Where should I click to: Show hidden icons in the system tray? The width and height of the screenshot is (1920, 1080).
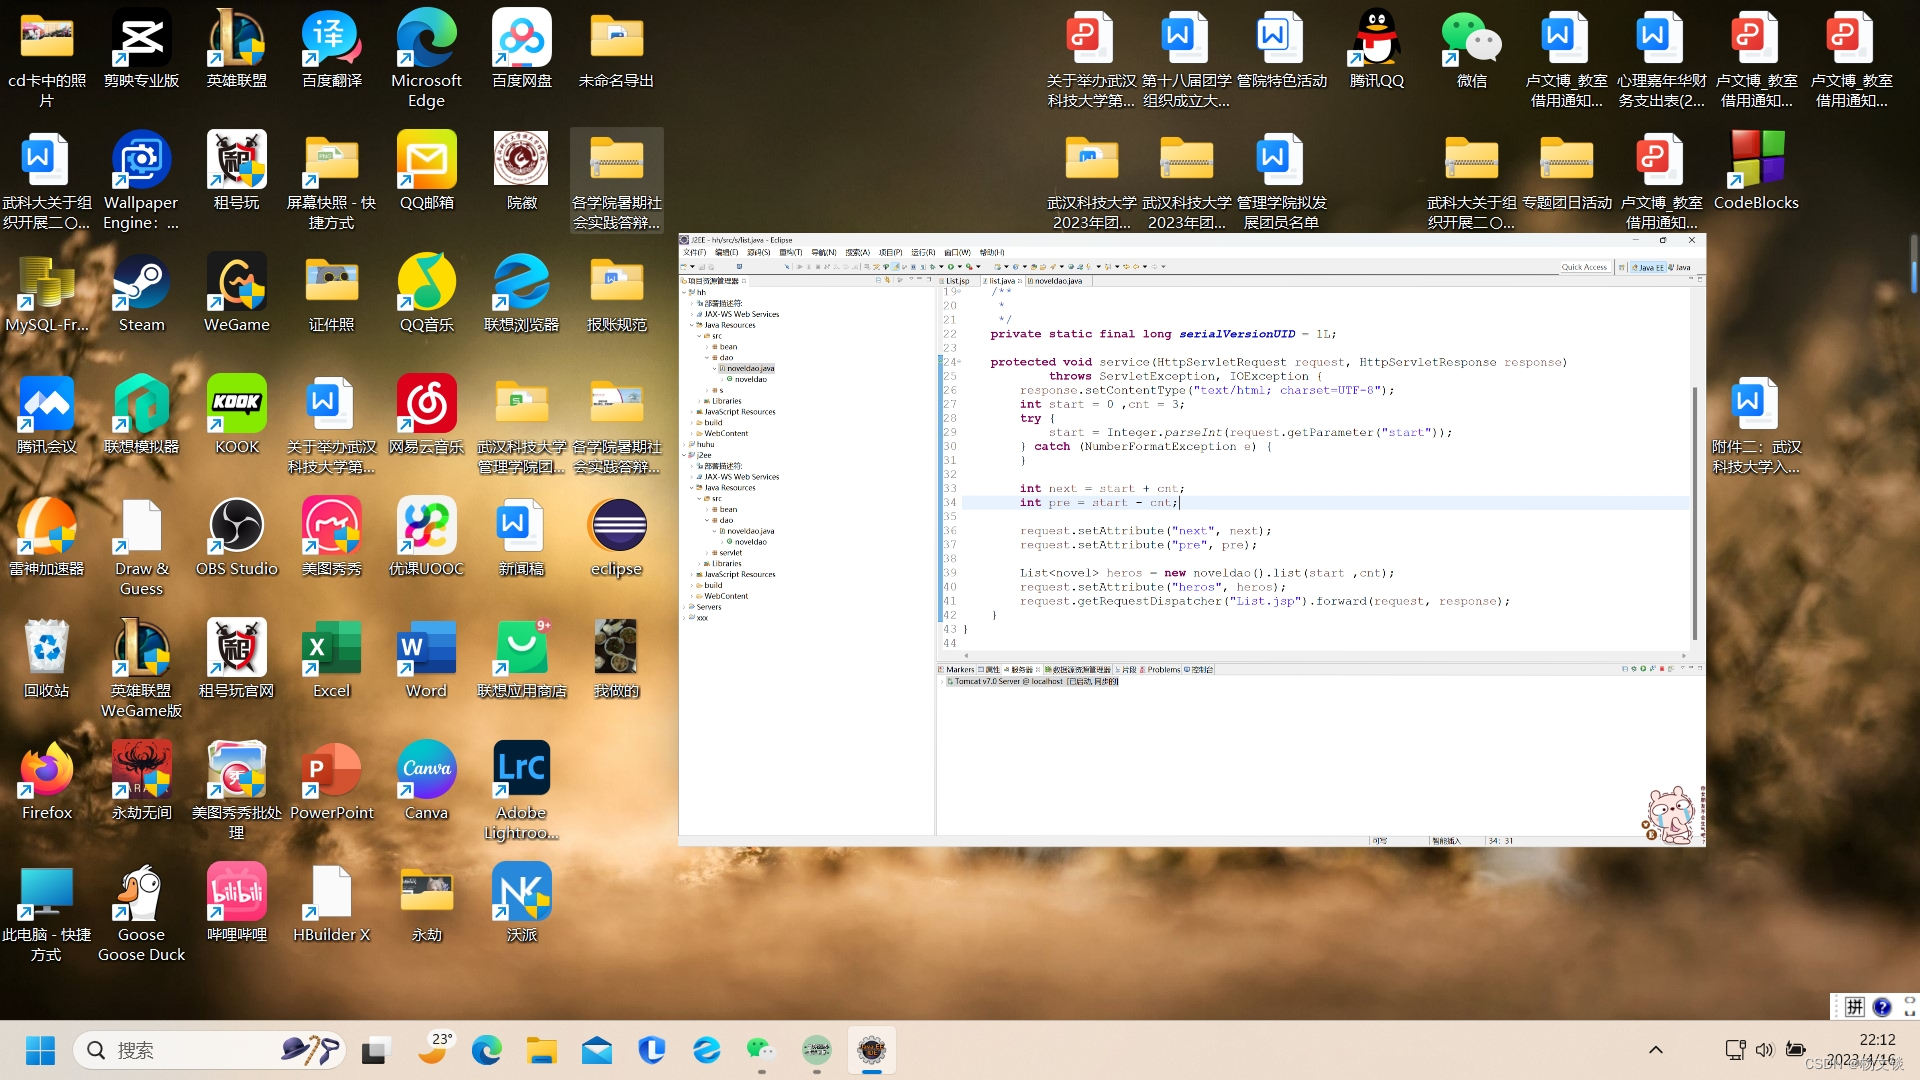click(1656, 1050)
